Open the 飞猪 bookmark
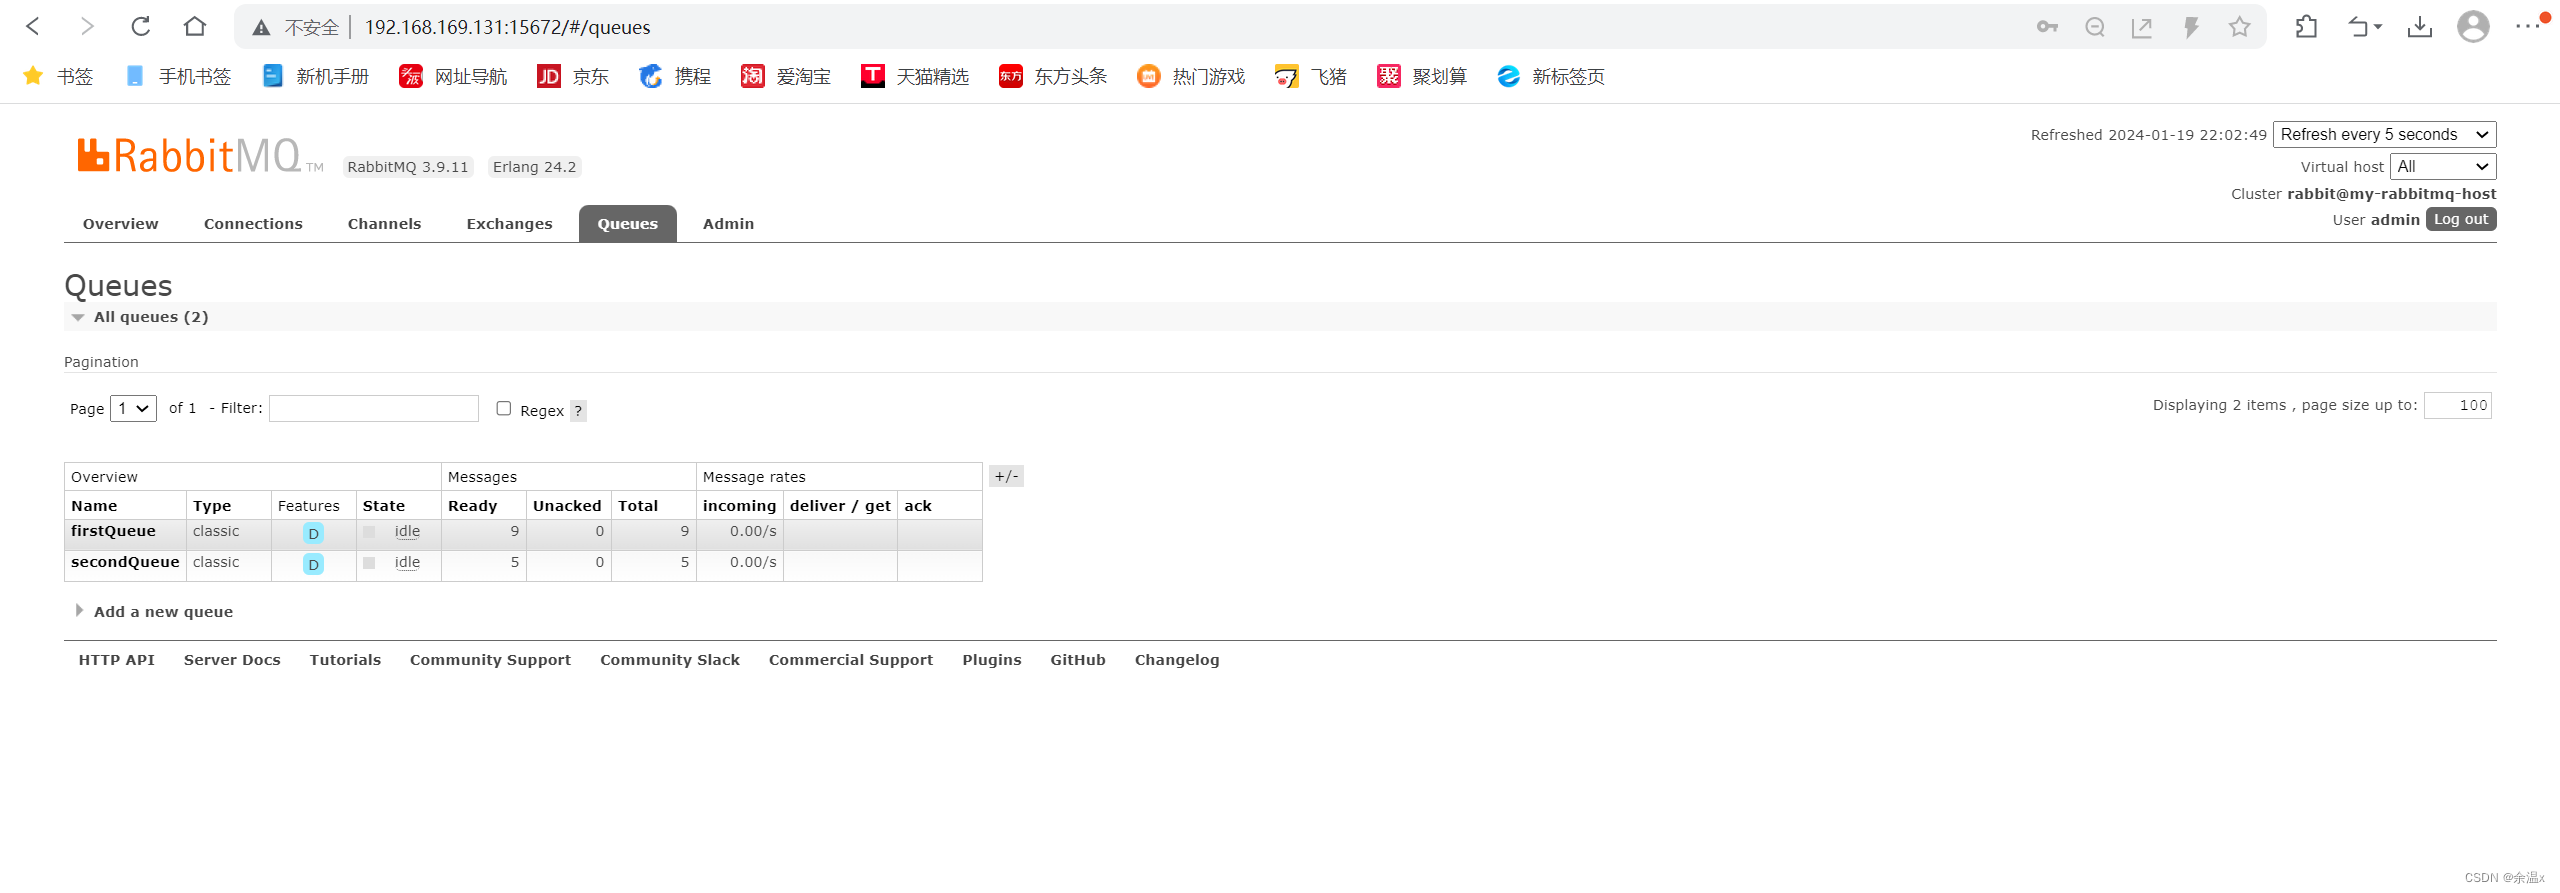This screenshot has height=893, width=2560. [x=1311, y=76]
